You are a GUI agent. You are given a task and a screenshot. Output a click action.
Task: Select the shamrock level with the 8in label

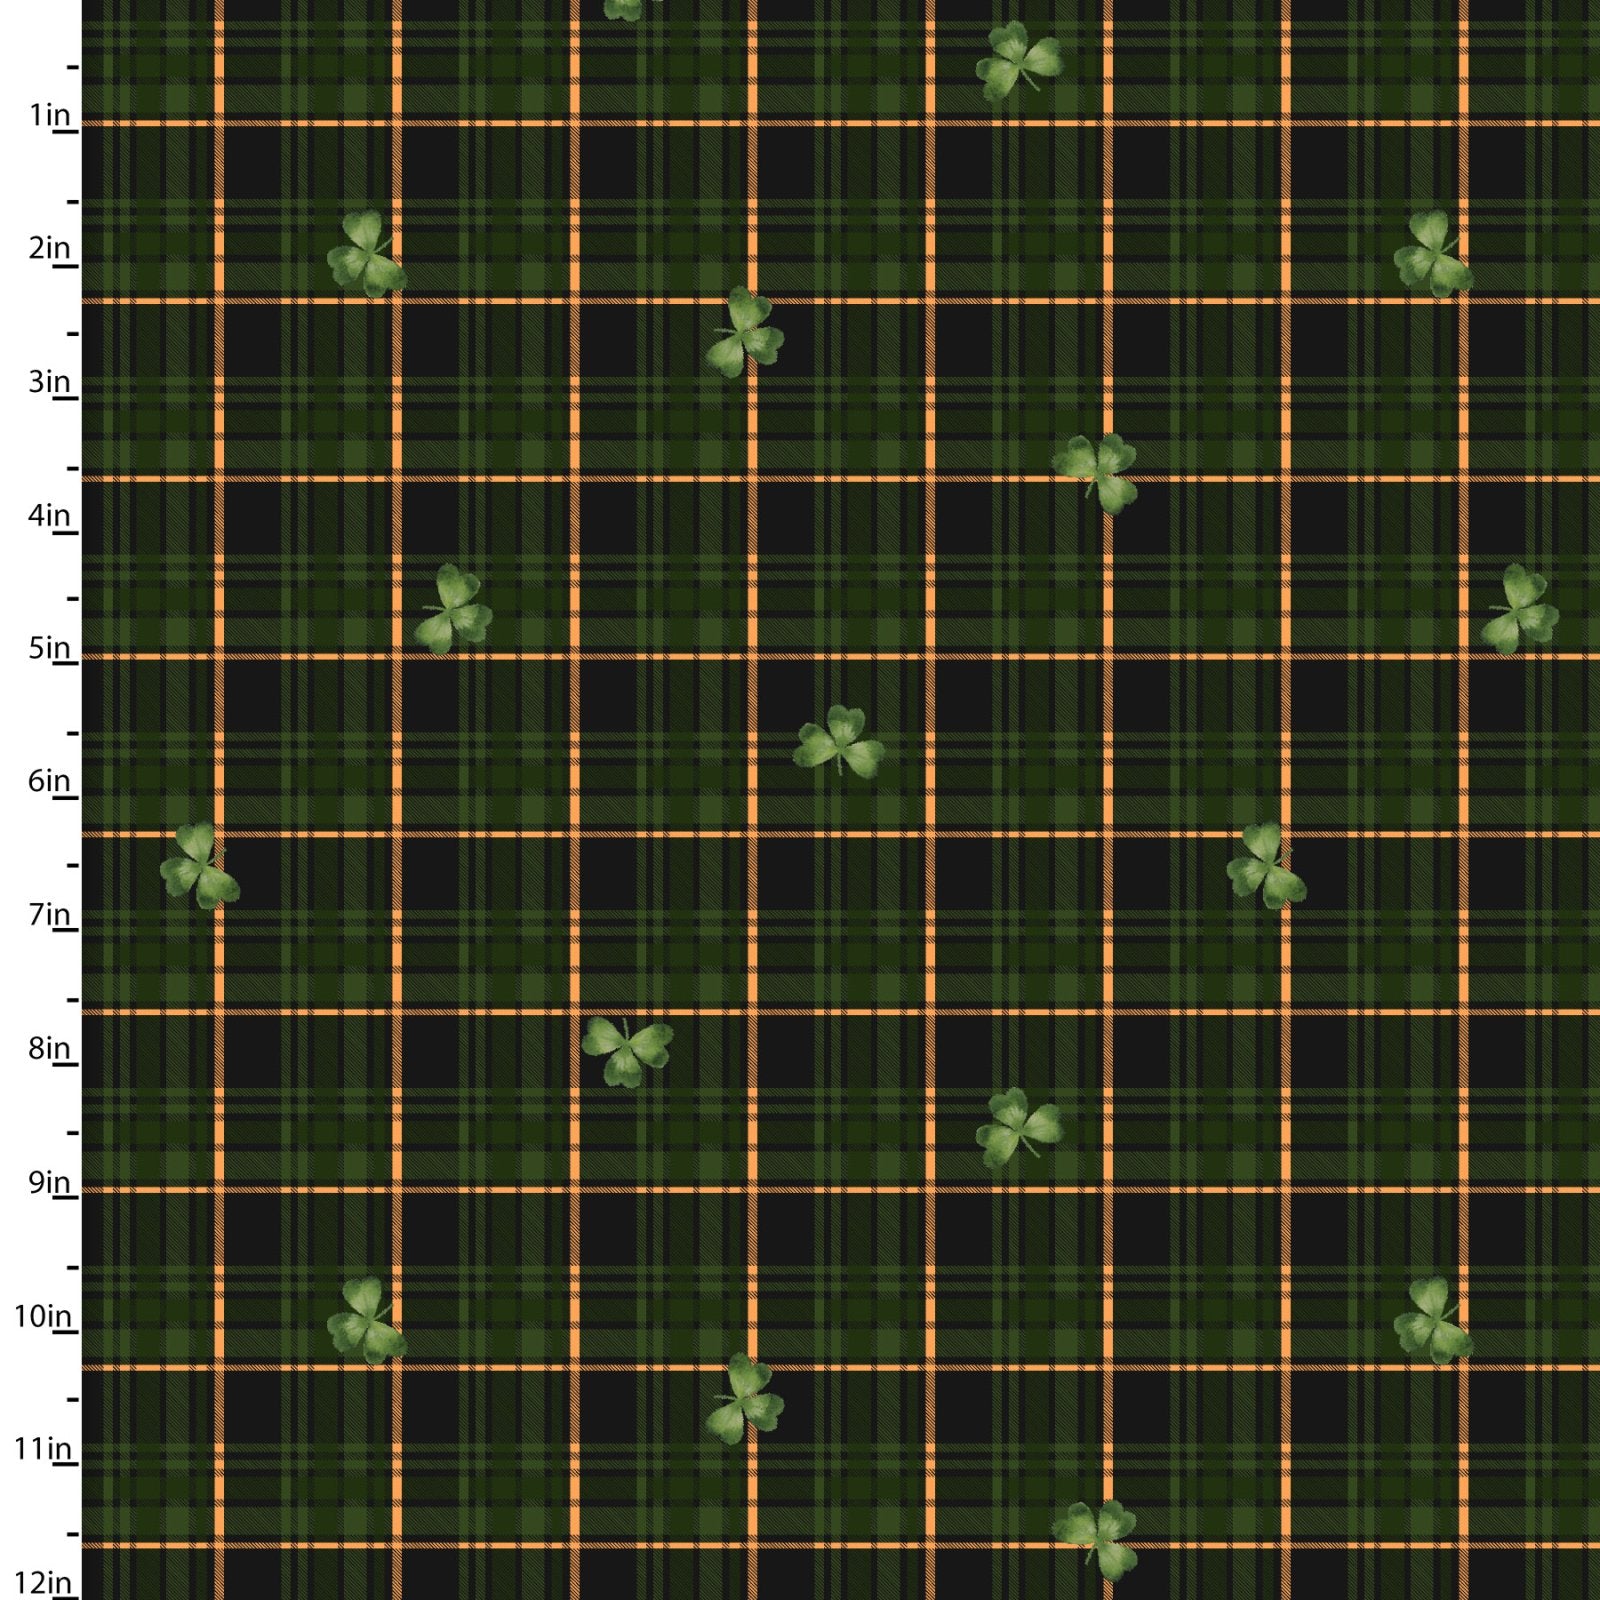coord(626,1049)
